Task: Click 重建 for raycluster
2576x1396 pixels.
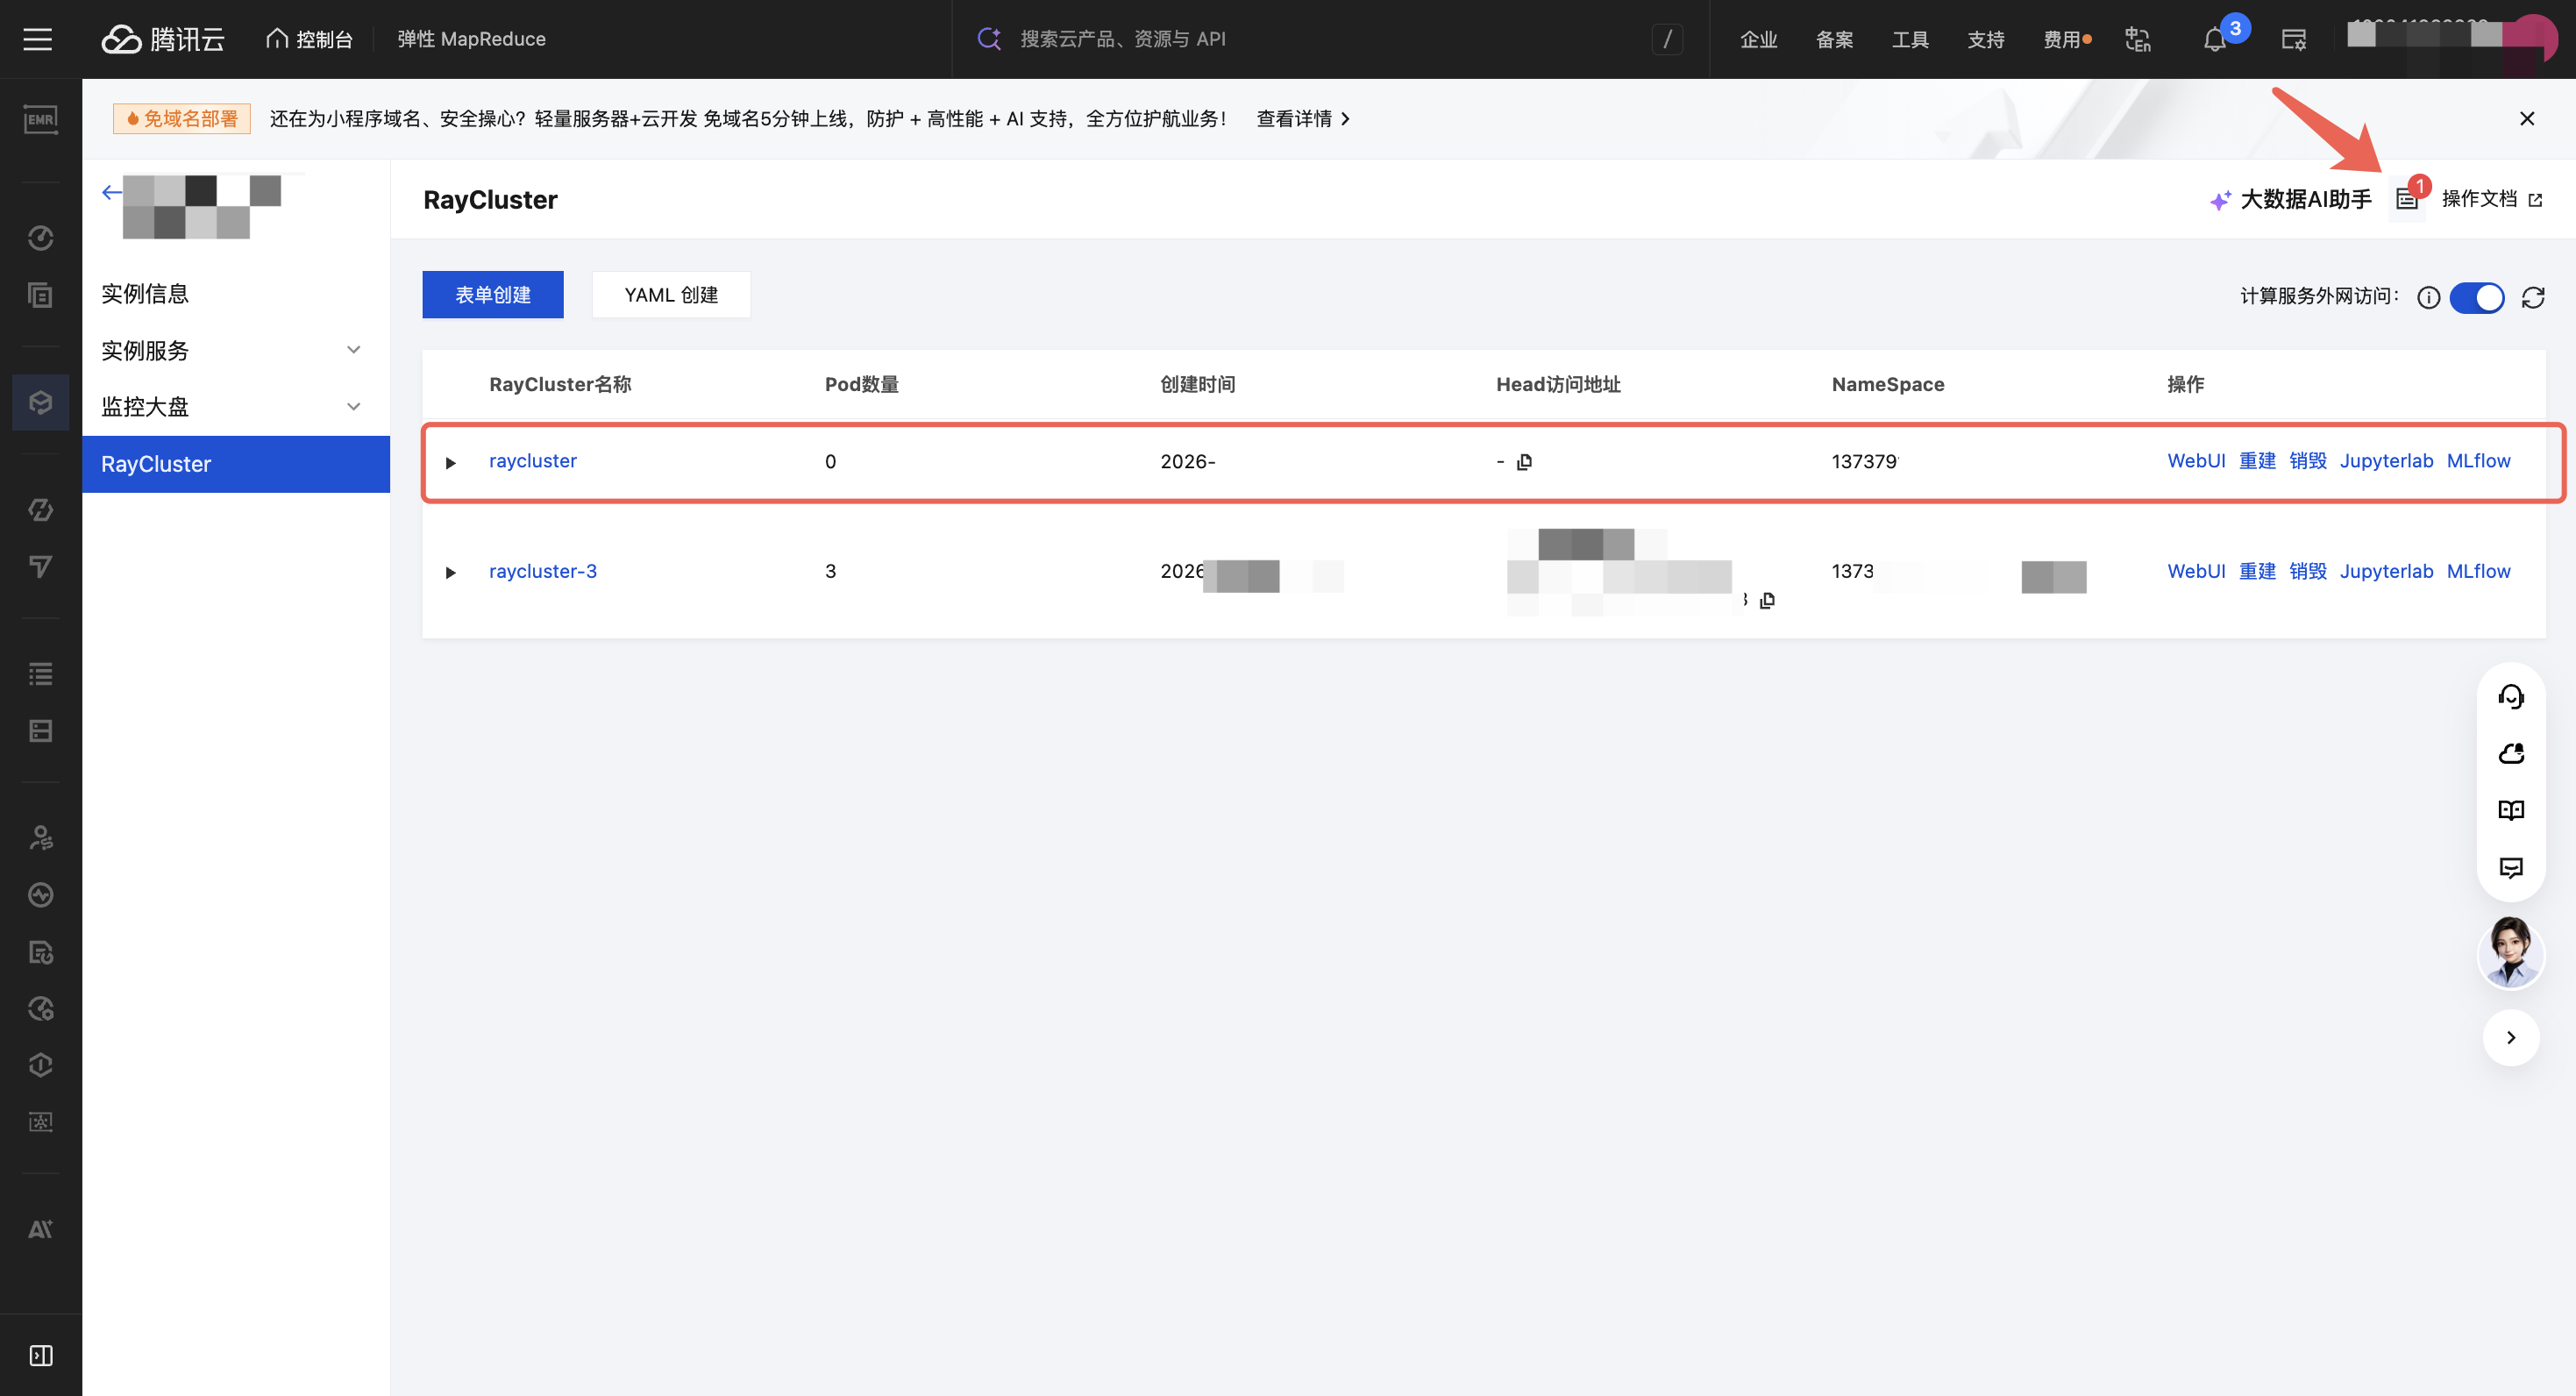Action: click(x=2257, y=461)
